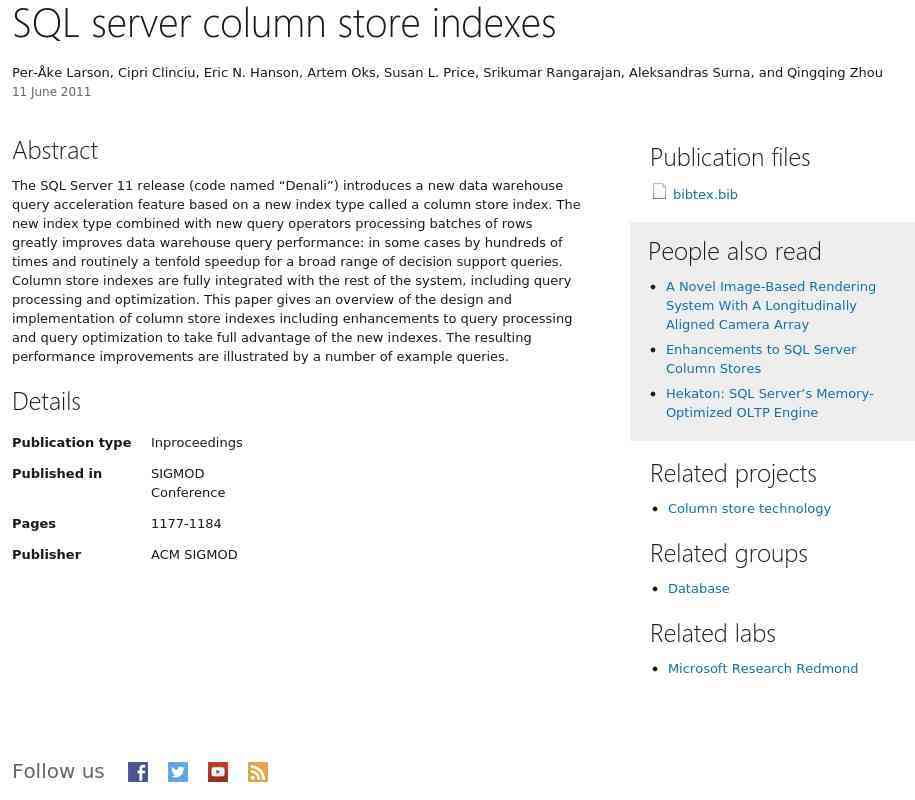
Task: Click the publisher value 'ACM SIGMOD'
Action: pyautogui.click(x=194, y=554)
